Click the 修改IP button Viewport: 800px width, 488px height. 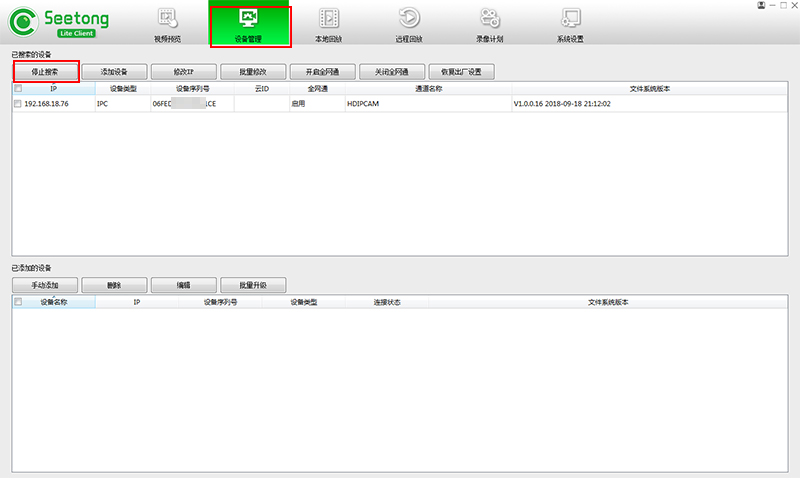[x=185, y=72]
